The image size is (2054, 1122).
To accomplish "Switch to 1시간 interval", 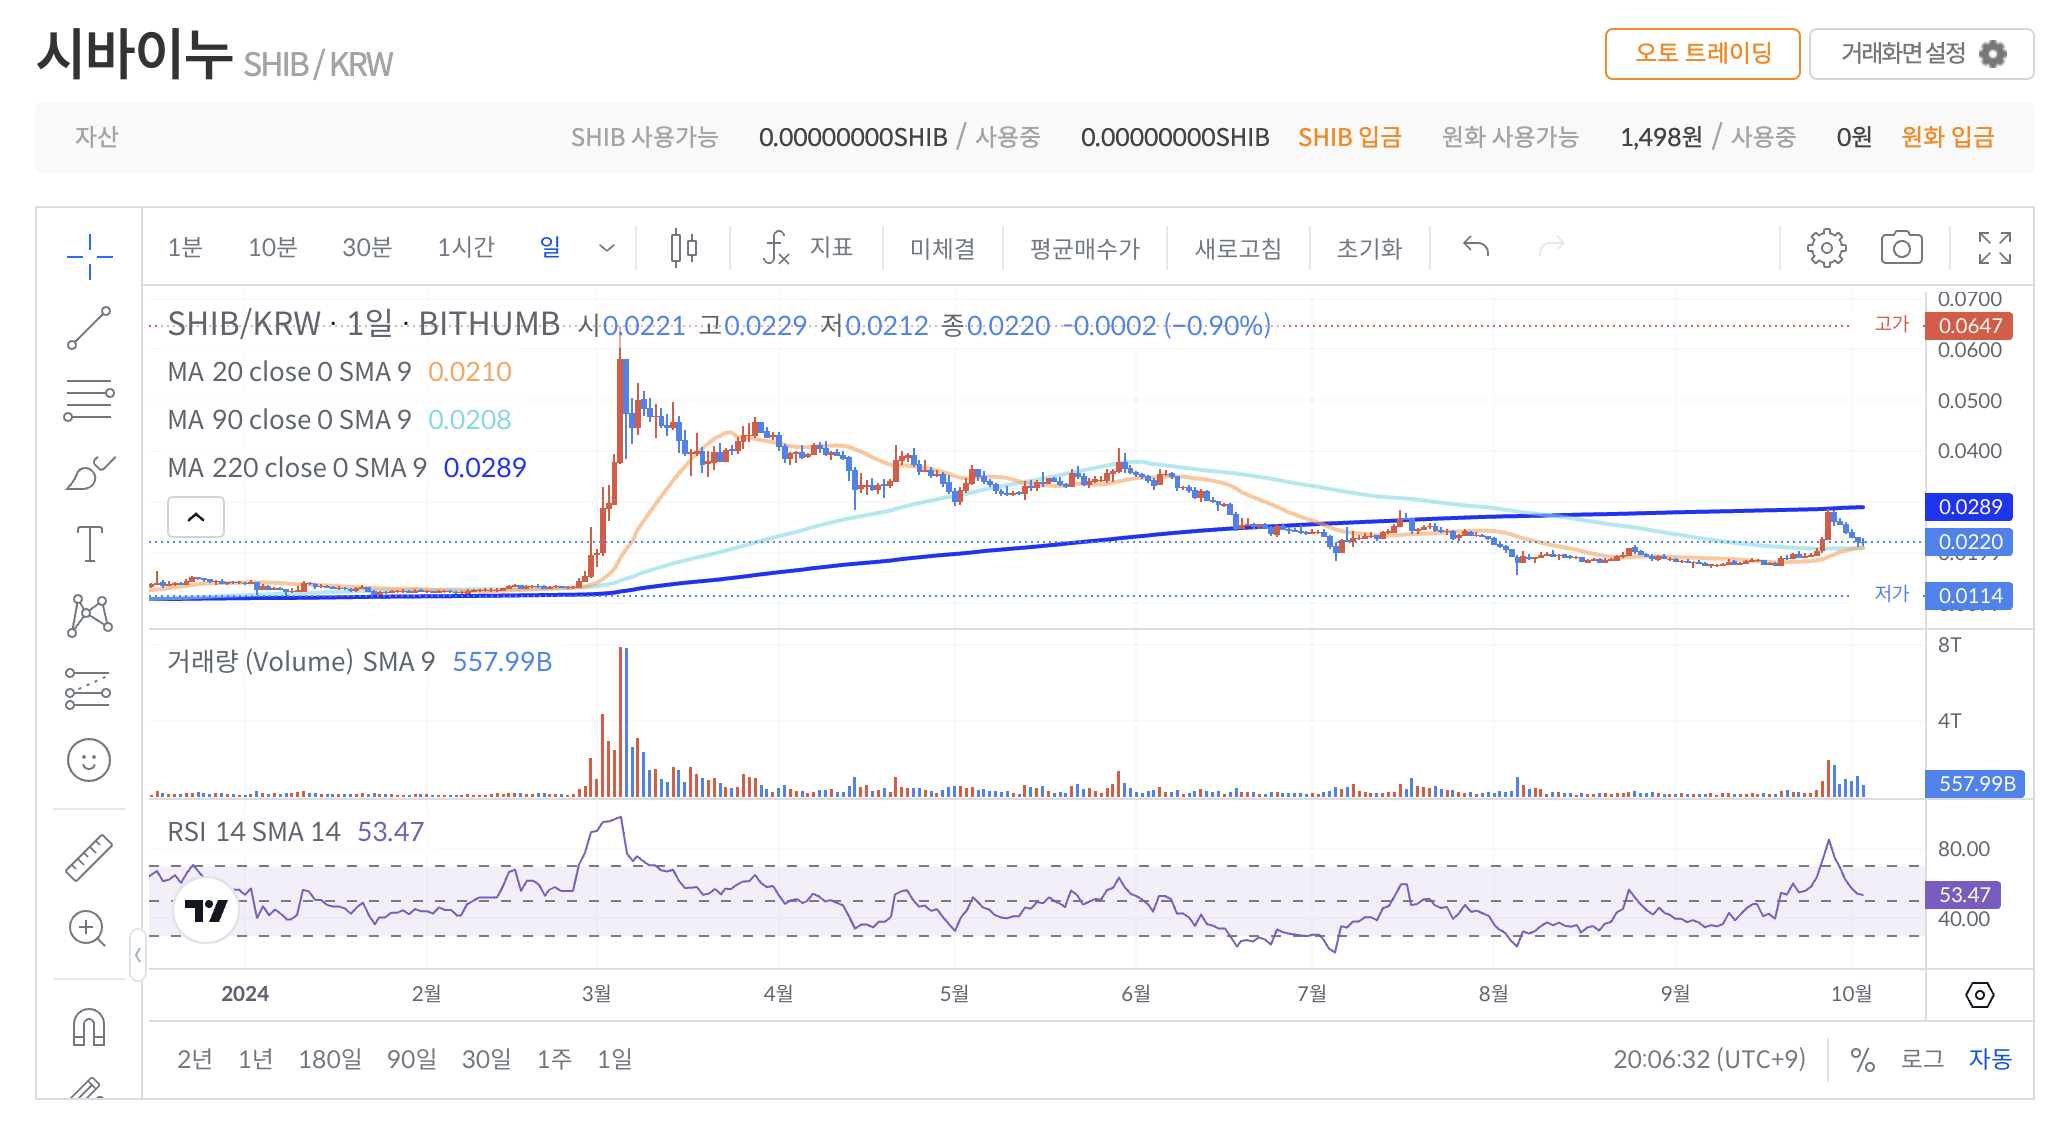I will pyautogui.click(x=465, y=247).
